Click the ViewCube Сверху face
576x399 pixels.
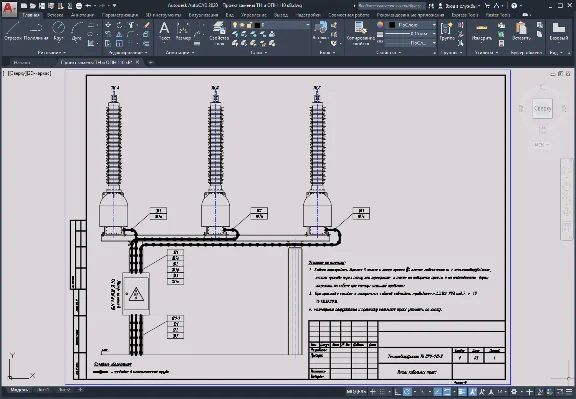pos(542,108)
